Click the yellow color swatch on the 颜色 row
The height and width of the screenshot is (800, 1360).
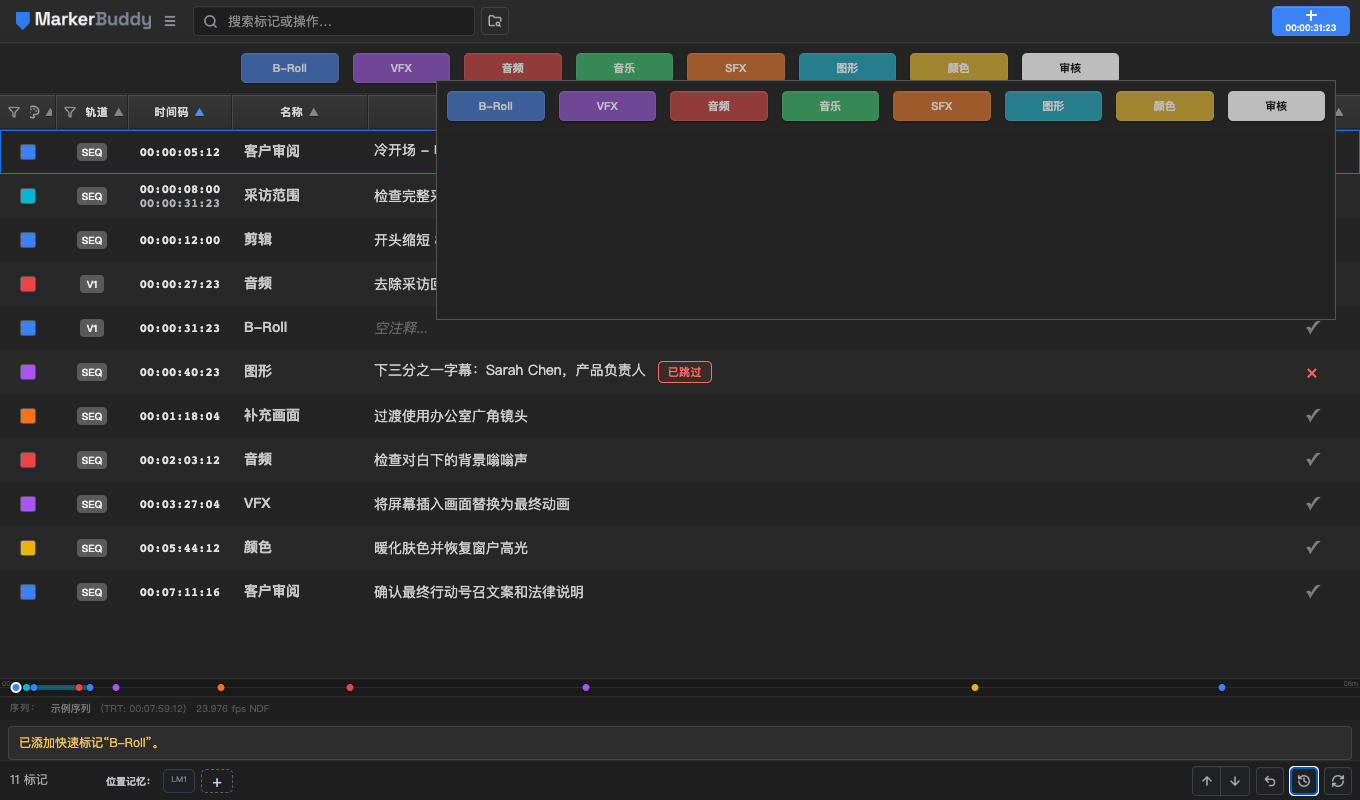click(x=28, y=548)
